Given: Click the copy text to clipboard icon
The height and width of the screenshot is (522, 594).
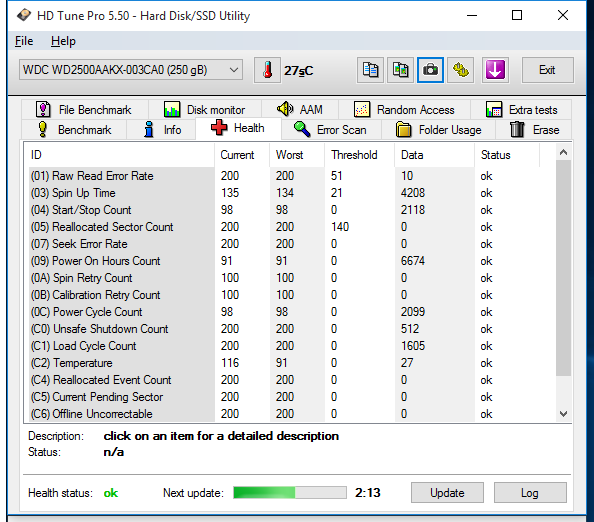Looking at the screenshot, I should pos(370,70).
